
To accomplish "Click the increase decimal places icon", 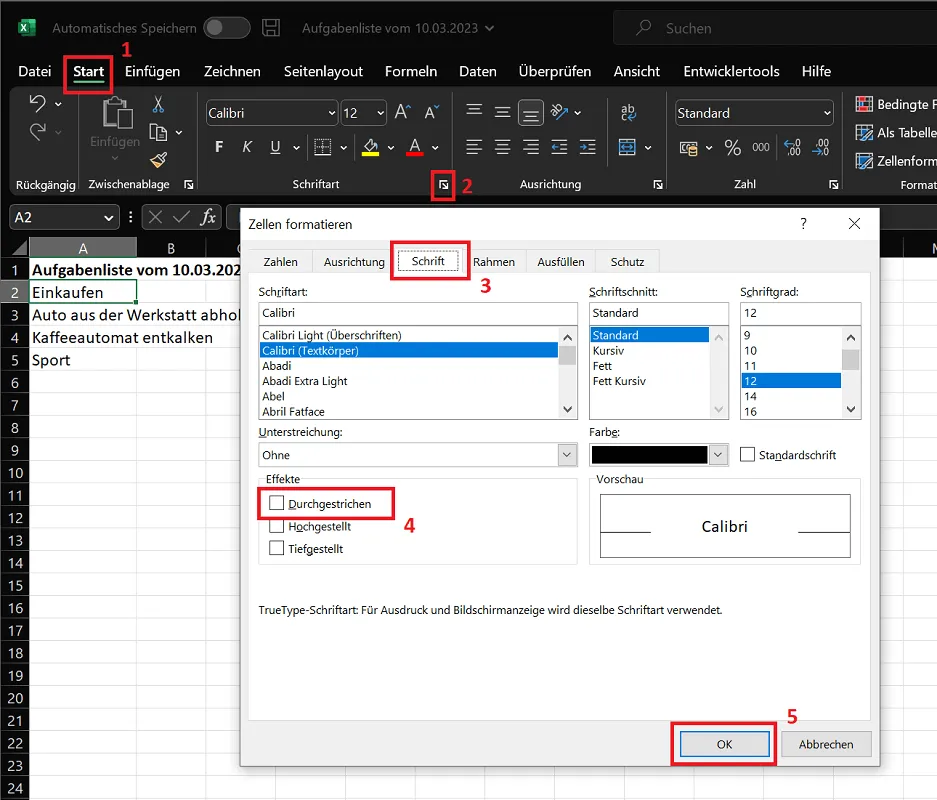I will click(791, 148).
